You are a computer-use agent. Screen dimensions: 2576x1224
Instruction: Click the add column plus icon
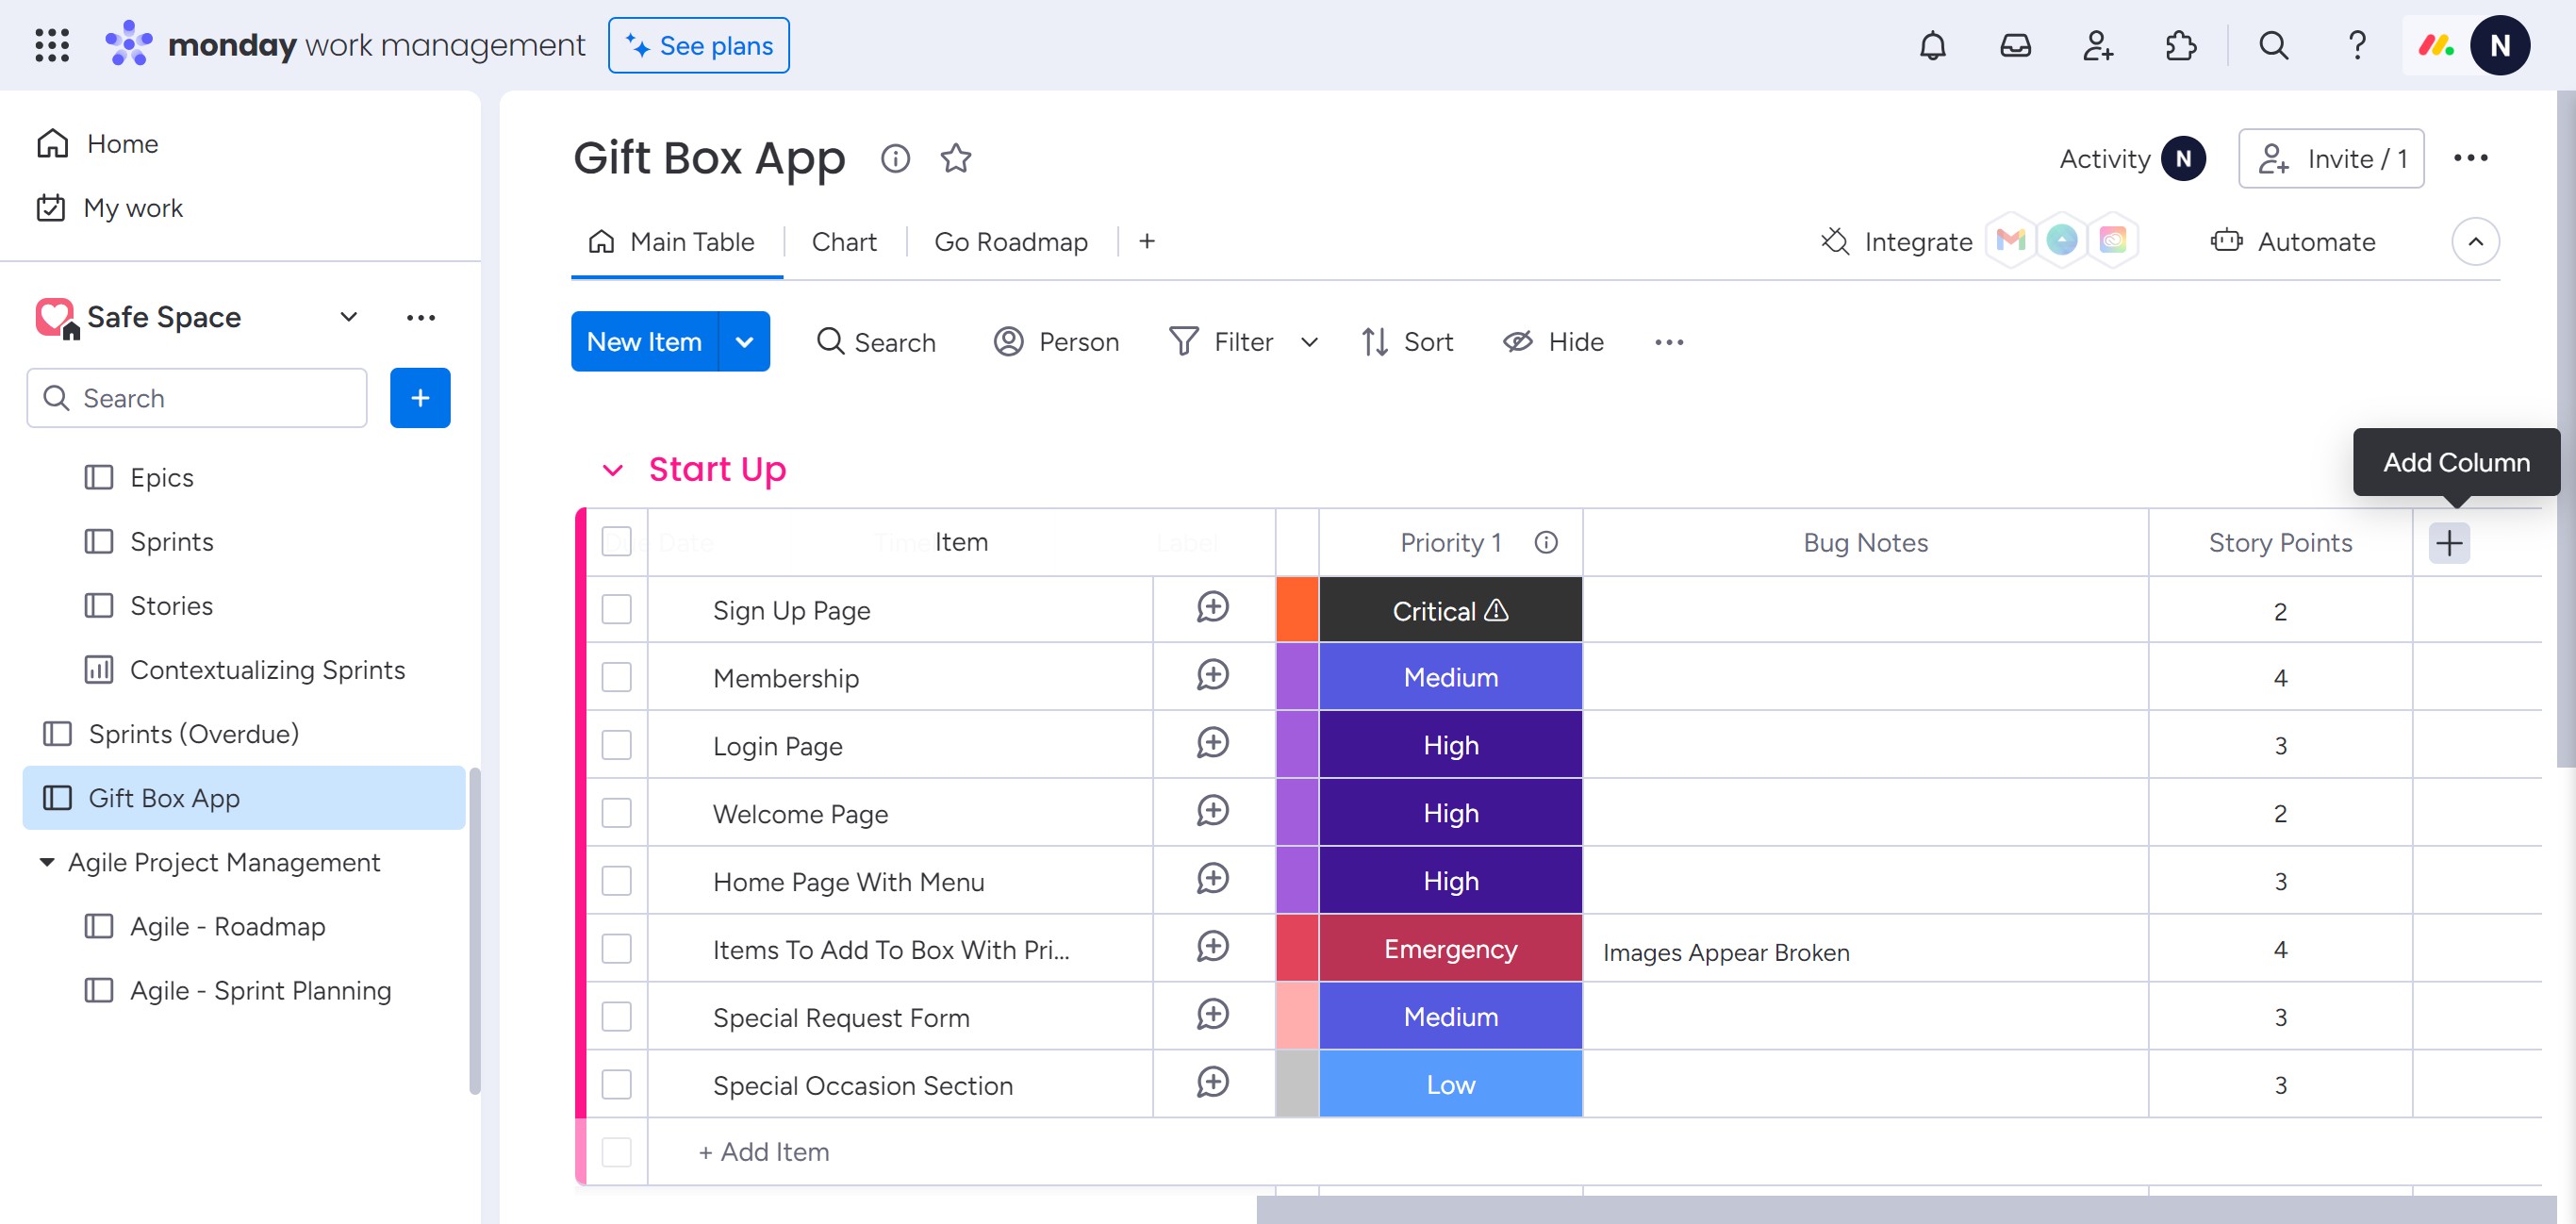(x=2448, y=543)
